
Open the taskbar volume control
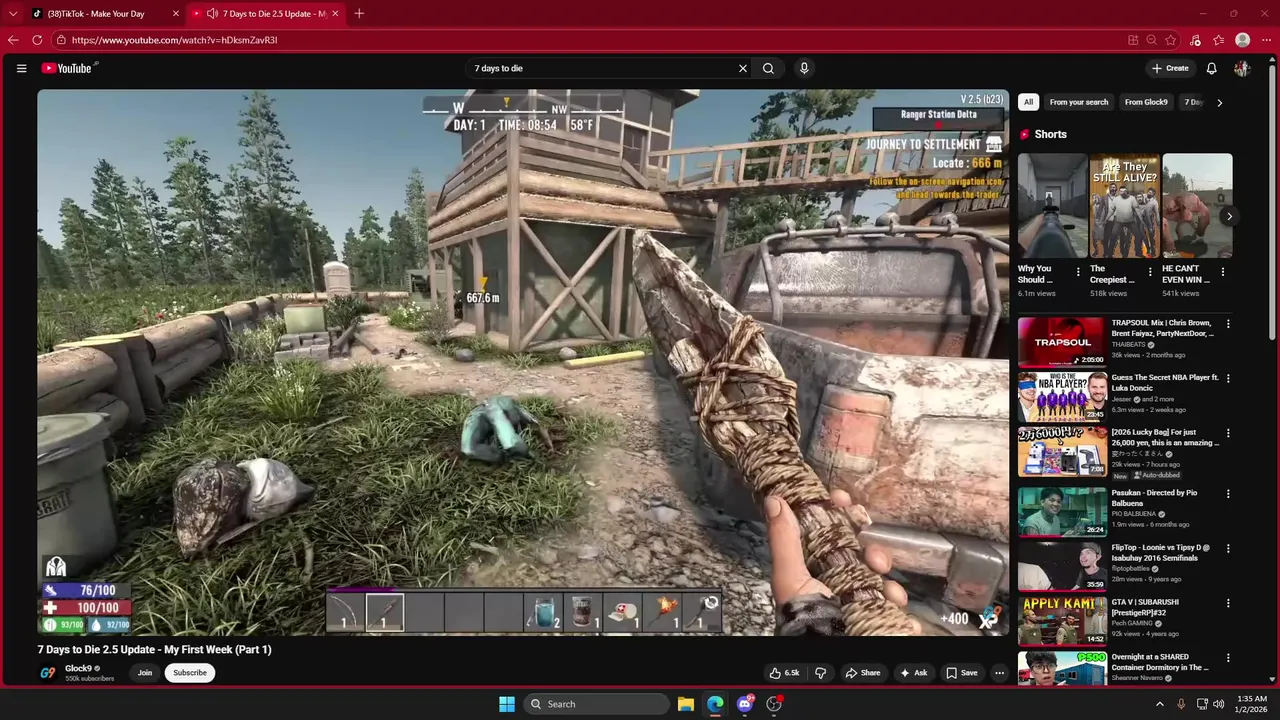pos(1219,704)
